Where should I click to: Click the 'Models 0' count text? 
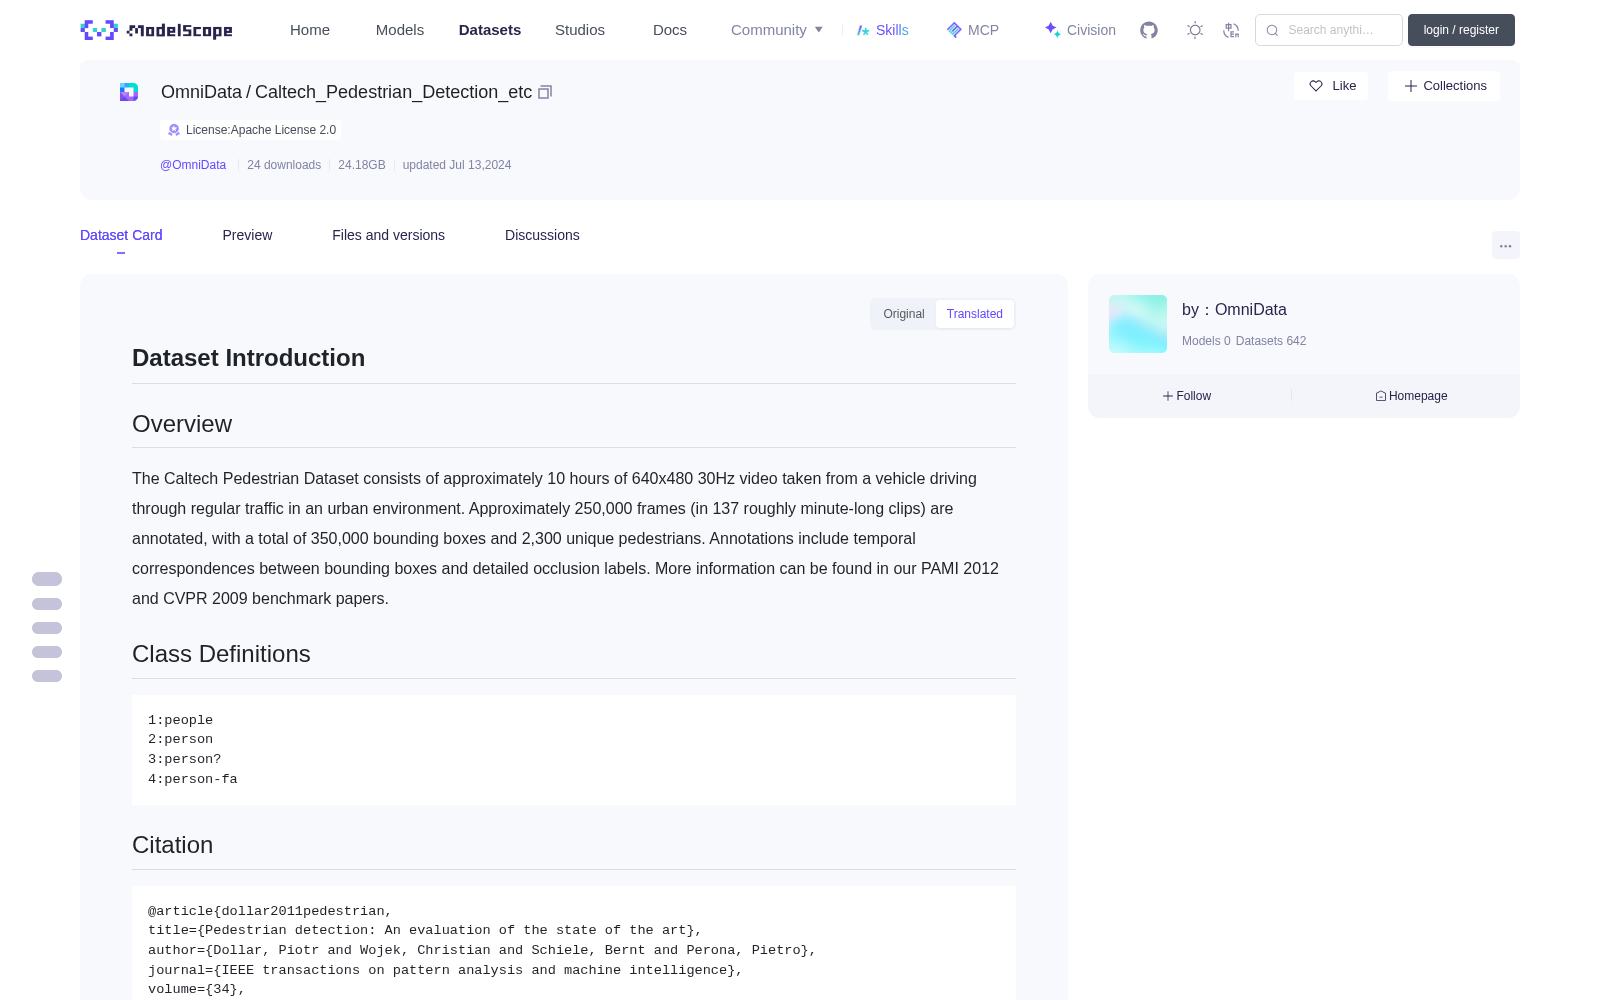tap(1206, 341)
